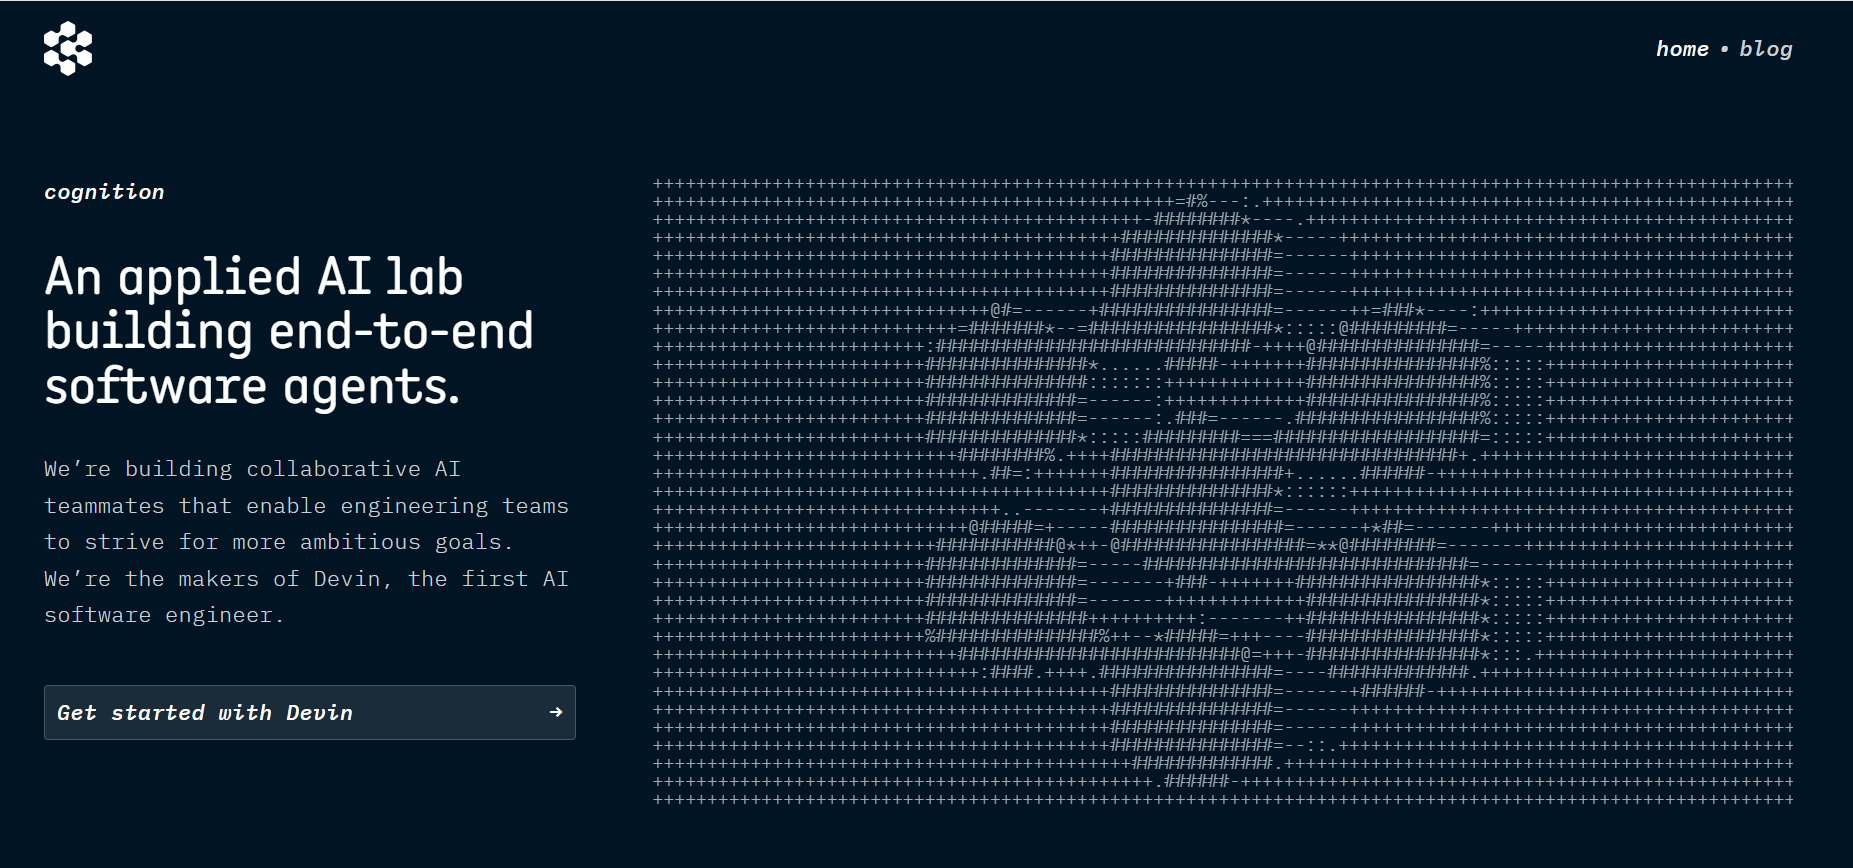The width and height of the screenshot is (1853, 868).
Task: Click the text 'teammates that enable engineering teams'
Action: coord(306,506)
